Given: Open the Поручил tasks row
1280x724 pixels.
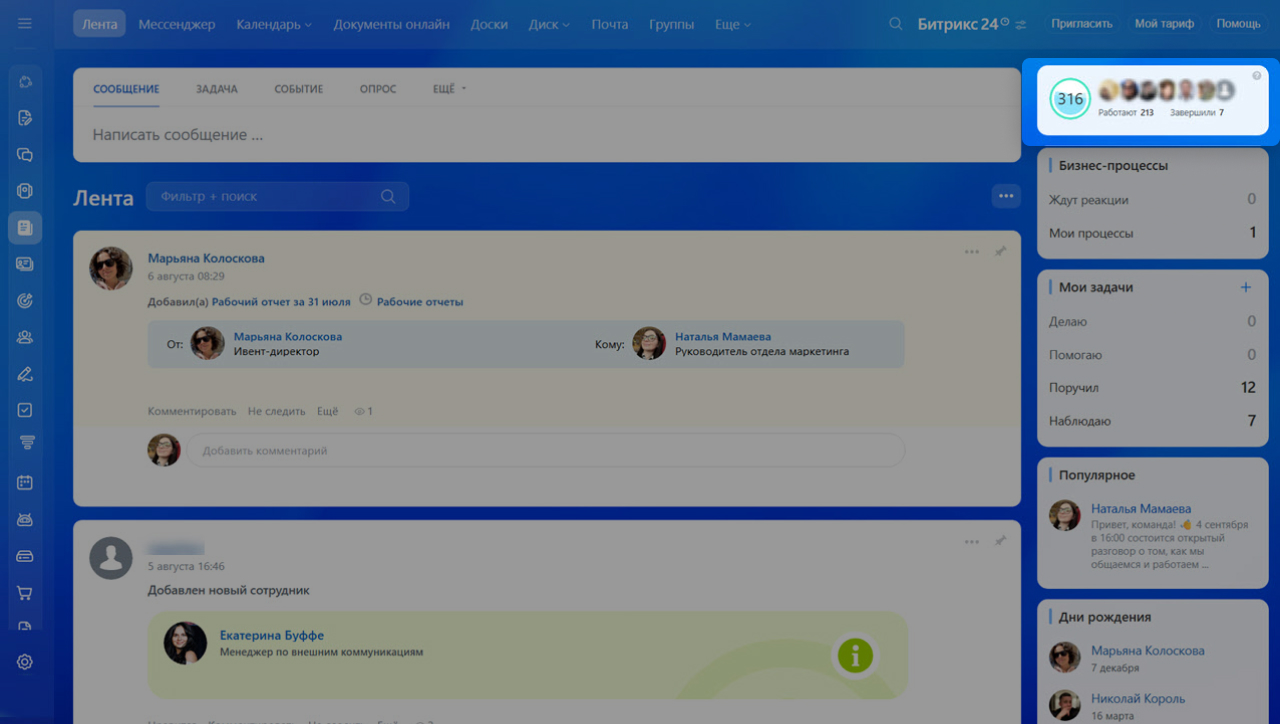Looking at the screenshot, I should click(1153, 388).
